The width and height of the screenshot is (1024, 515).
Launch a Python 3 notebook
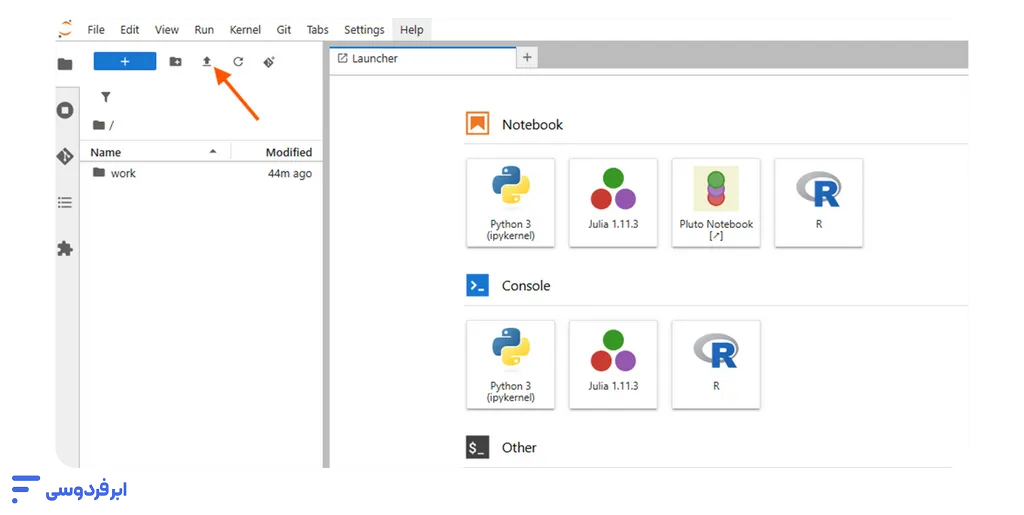(x=511, y=202)
